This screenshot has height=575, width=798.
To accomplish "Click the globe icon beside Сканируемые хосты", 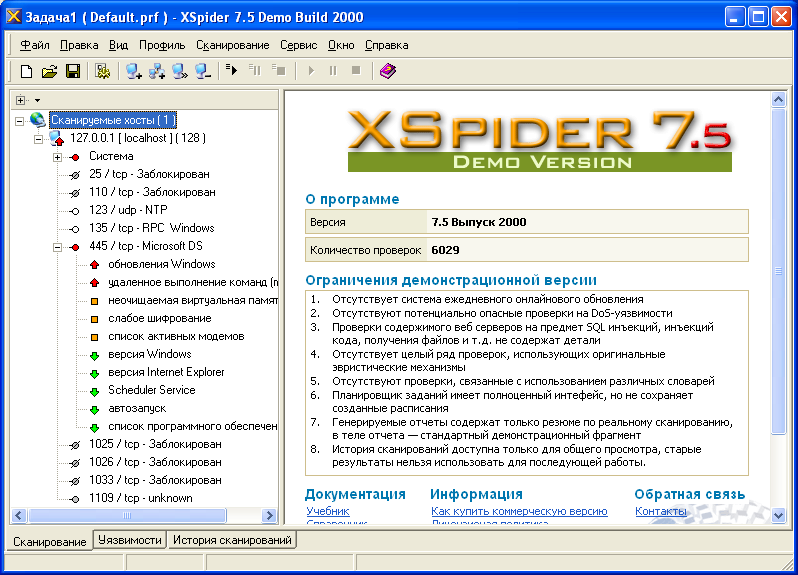I will 38,120.
